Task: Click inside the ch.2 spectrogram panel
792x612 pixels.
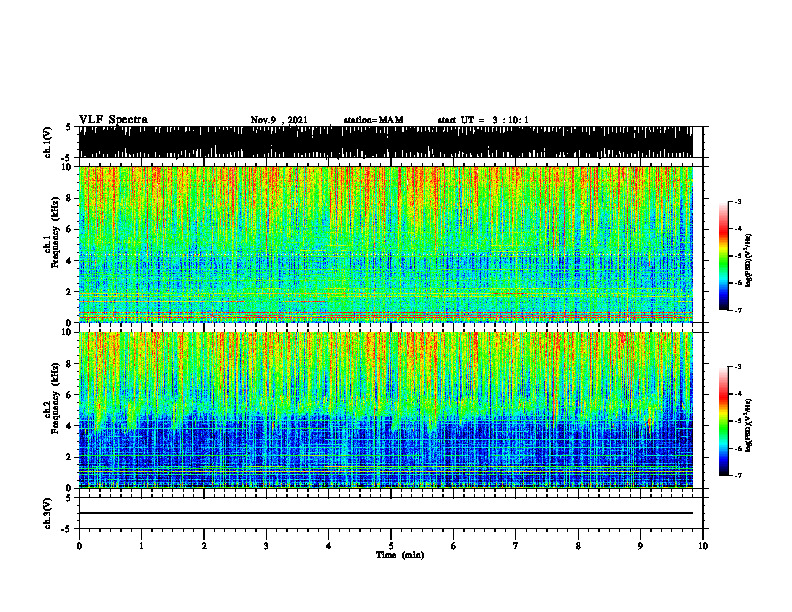Action: (385, 410)
